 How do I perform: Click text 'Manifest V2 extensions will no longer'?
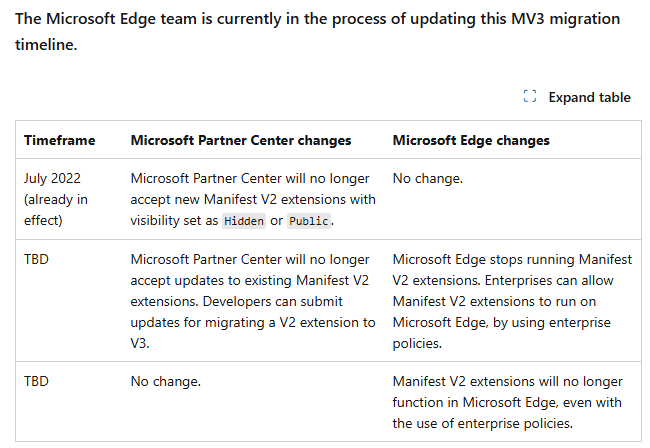[x=507, y=381]
